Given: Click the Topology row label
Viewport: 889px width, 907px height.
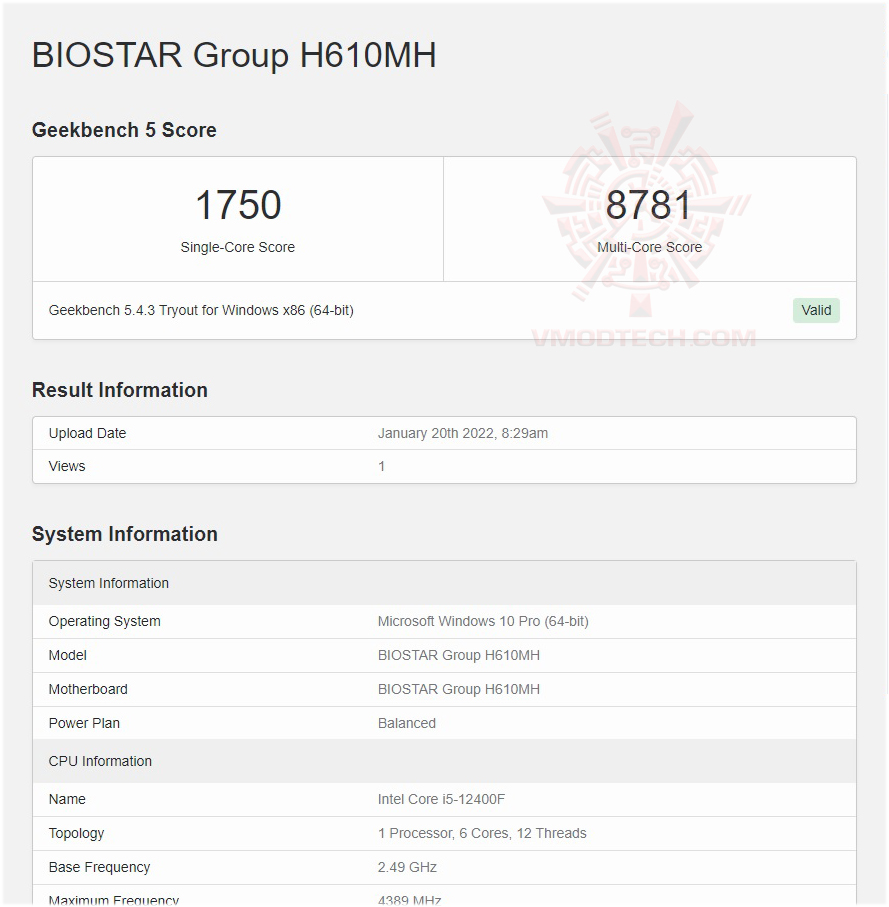Looking at the screenshot, I should [x=76, y=834].
